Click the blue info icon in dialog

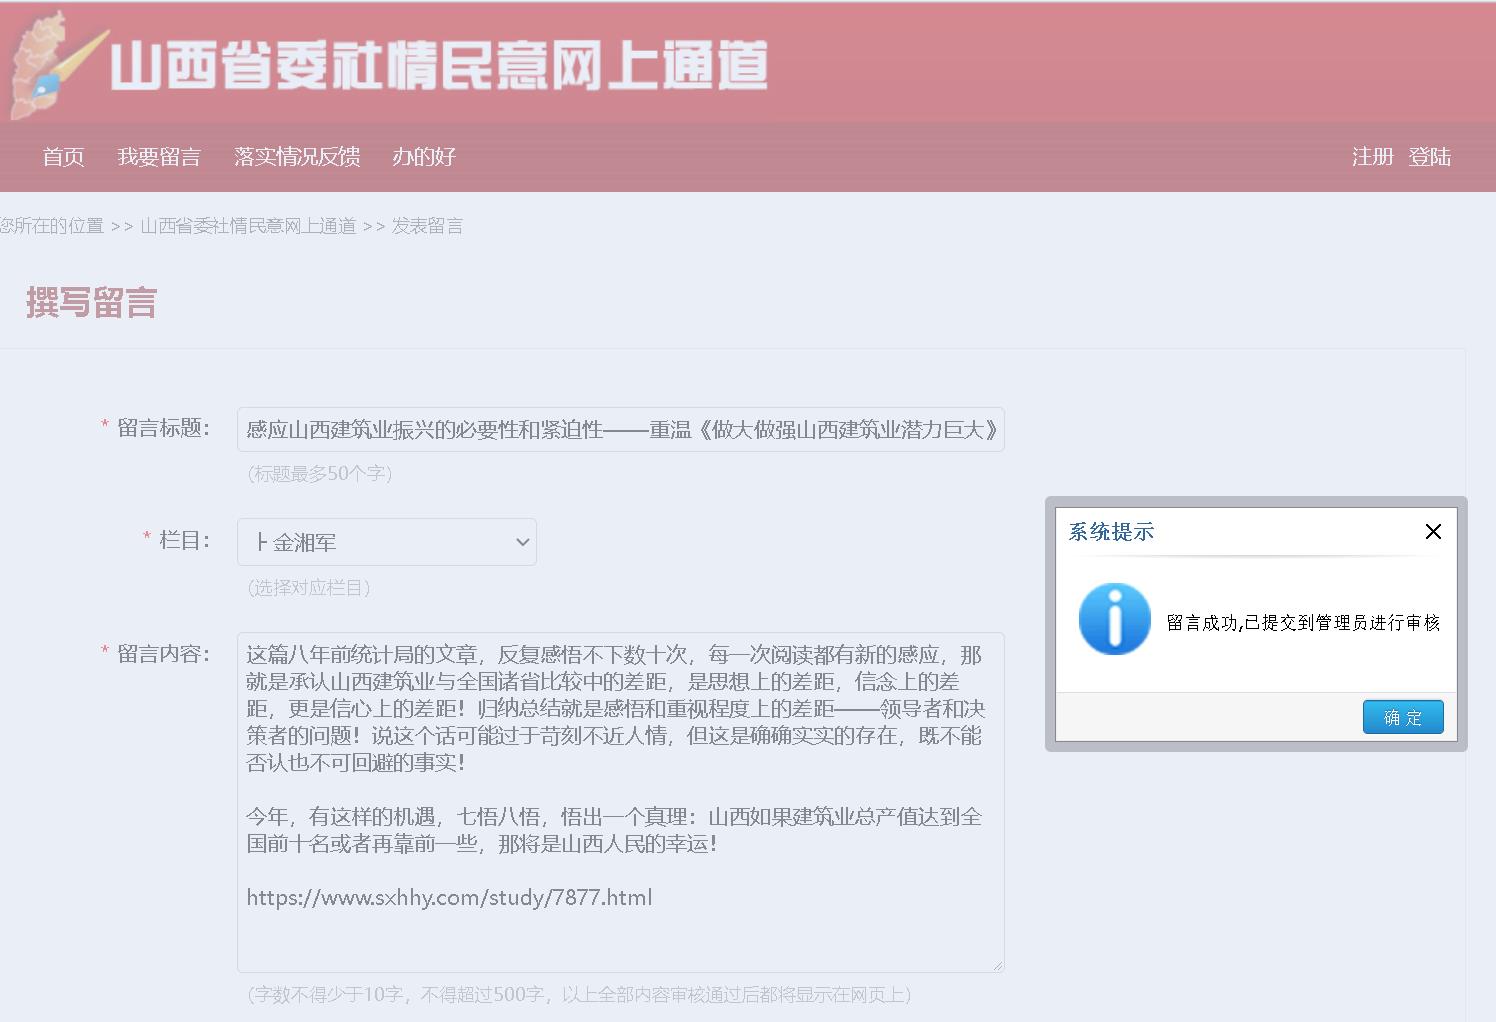point(1114,620)
